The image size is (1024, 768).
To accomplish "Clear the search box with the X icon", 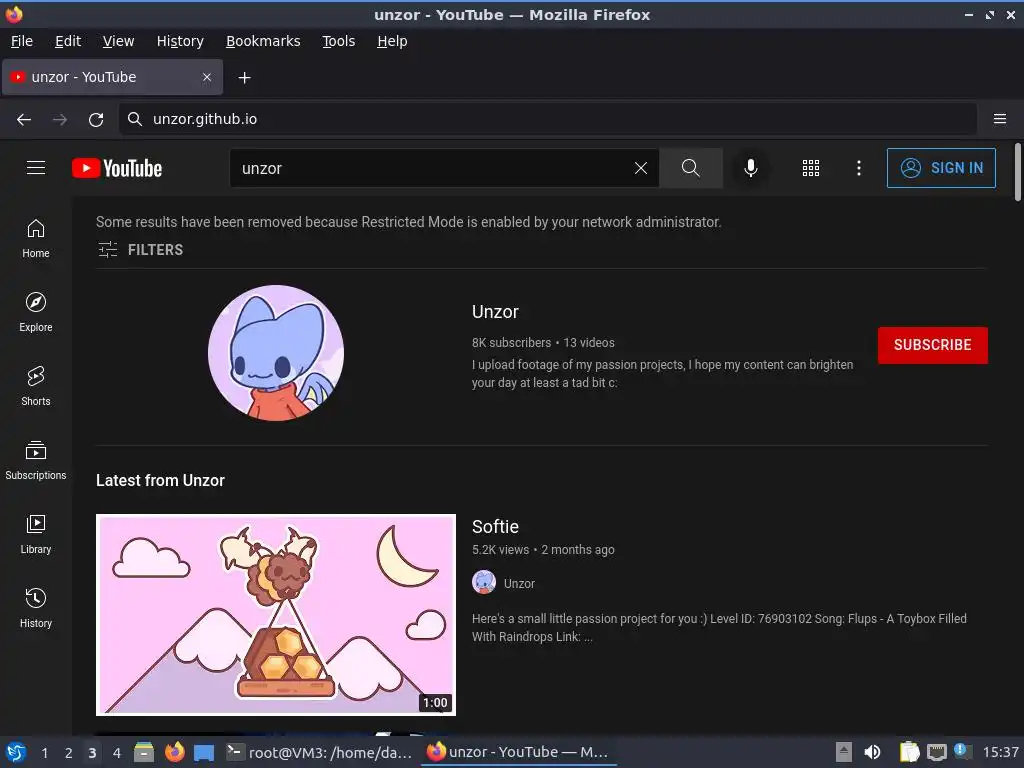I will 641,168.
